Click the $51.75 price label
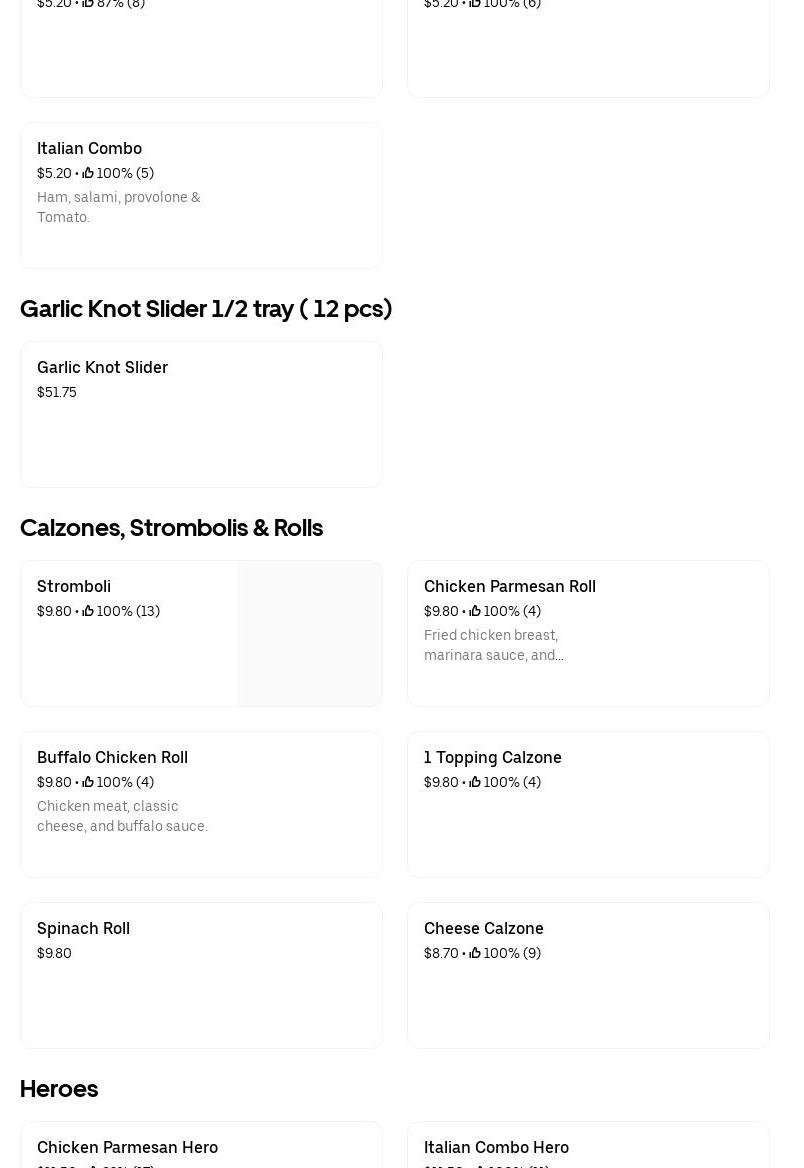Screen dimensions: 804x1168 point(57,392)
